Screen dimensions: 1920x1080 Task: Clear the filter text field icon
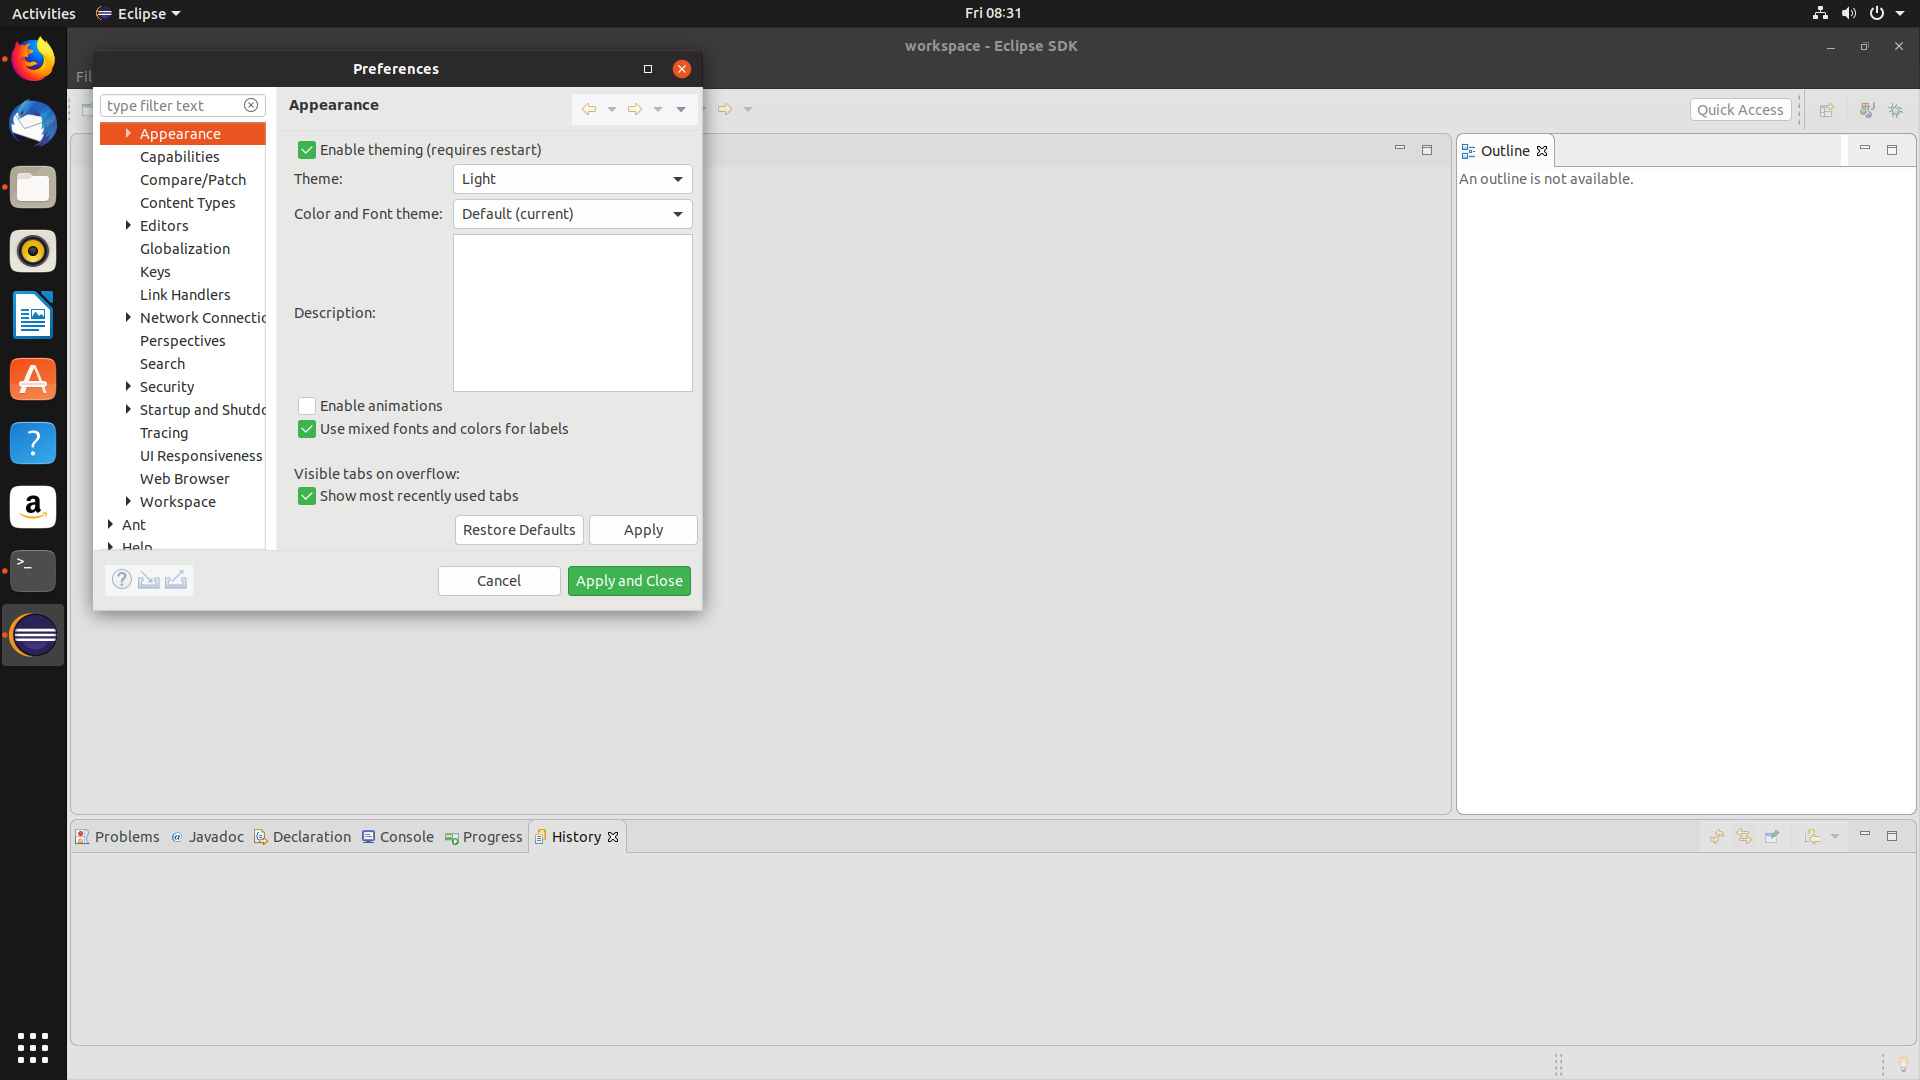tap(251, 105)
